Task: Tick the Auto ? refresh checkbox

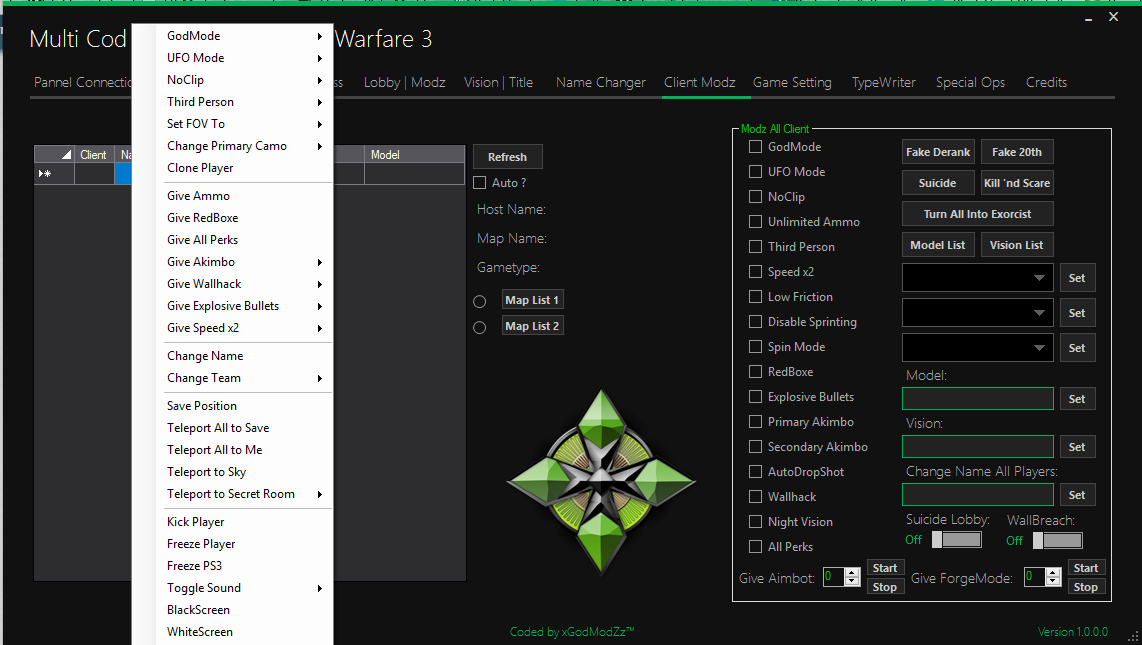Action: [480, 183]
